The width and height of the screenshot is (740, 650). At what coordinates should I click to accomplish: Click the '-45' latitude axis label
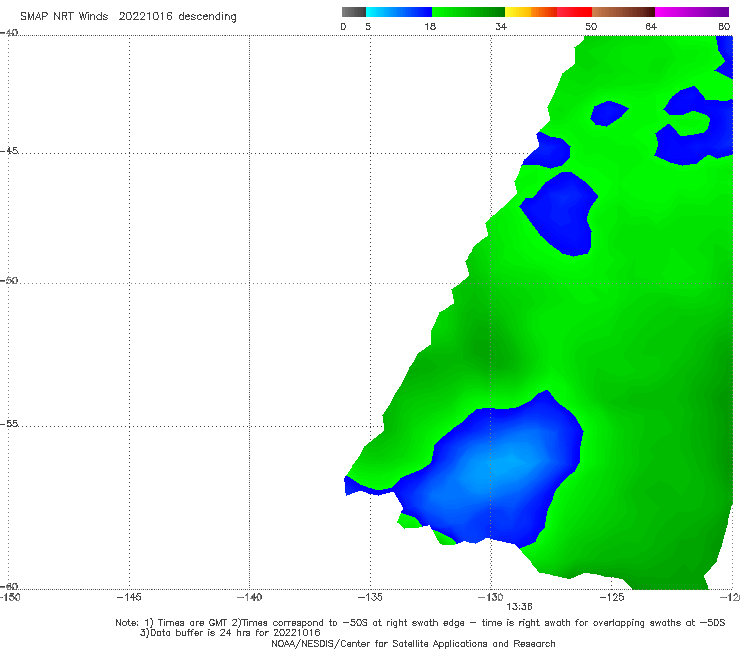pos(9,151)
